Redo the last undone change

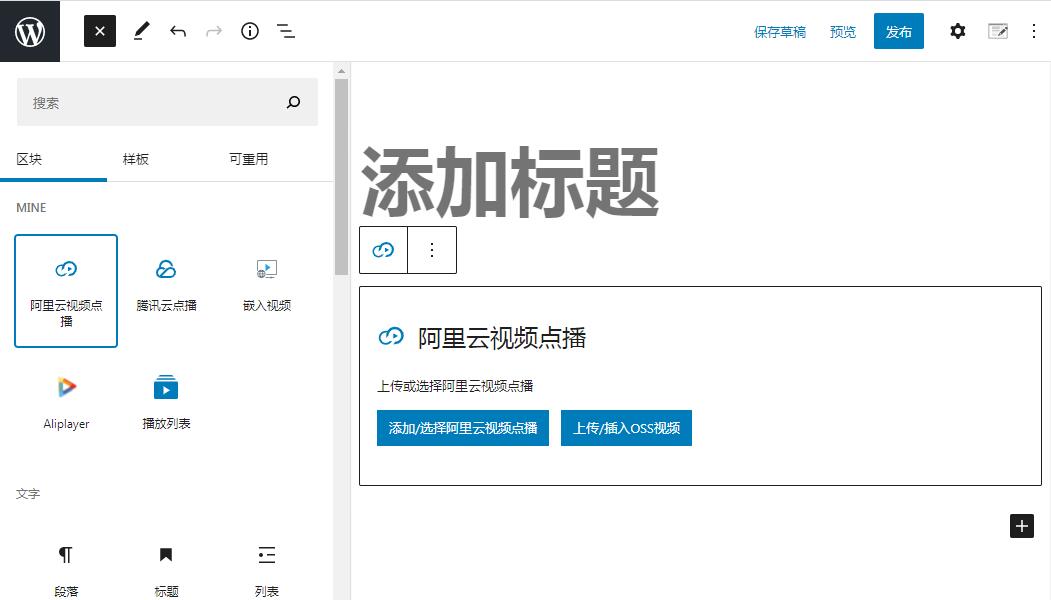tap(214, 31)
